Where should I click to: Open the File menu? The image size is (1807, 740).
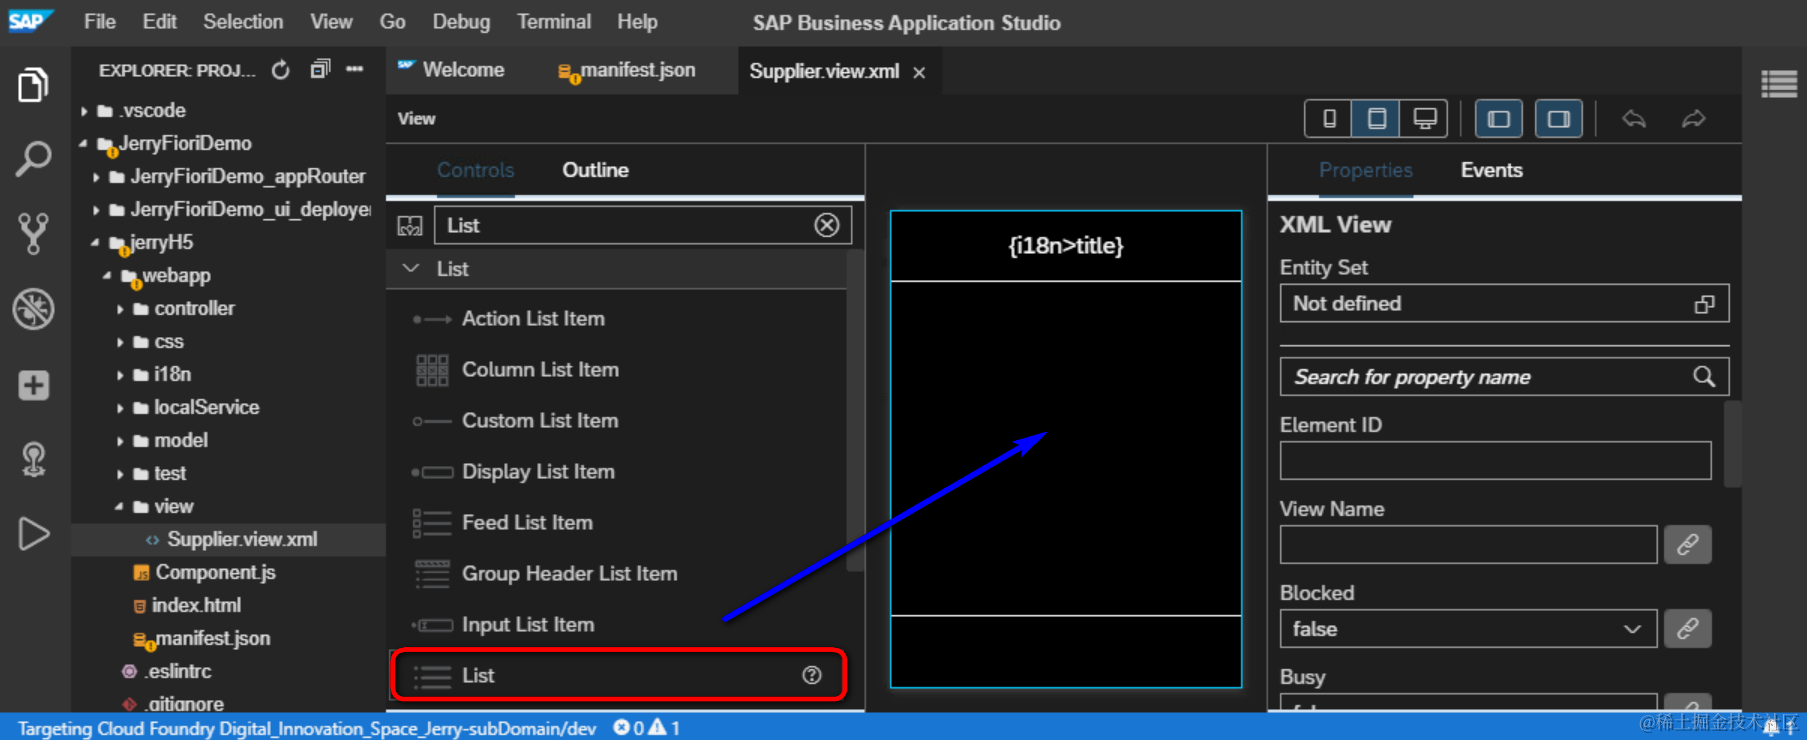point(100,21)
